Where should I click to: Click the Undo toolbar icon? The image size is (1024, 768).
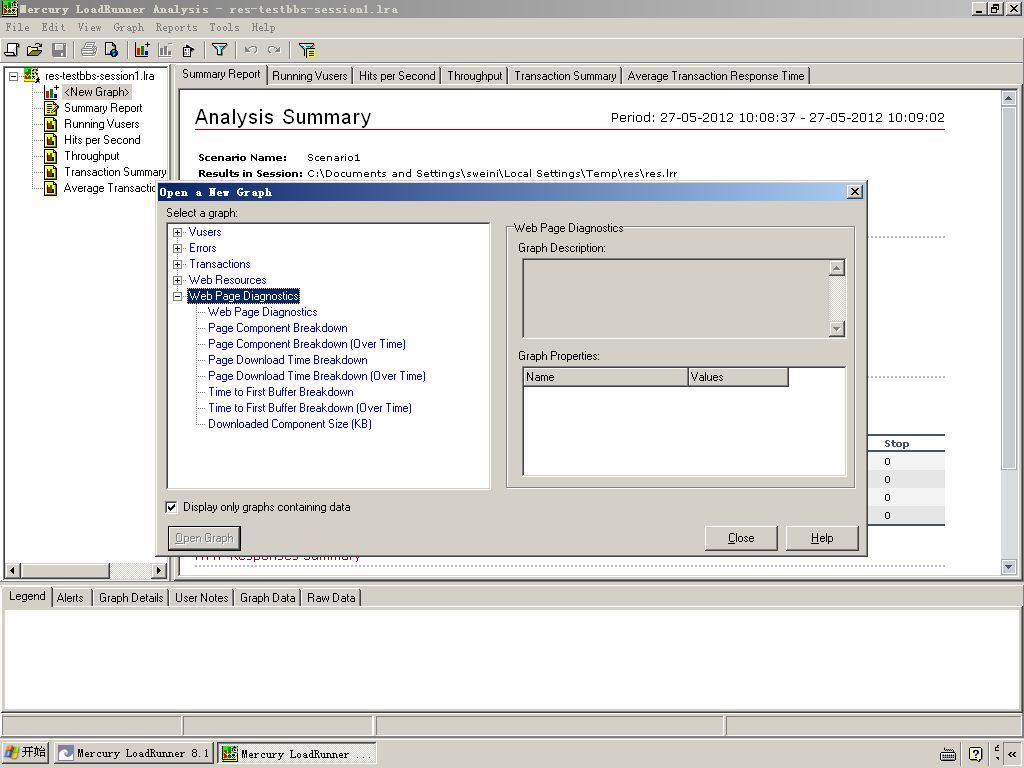coord(250,50)
